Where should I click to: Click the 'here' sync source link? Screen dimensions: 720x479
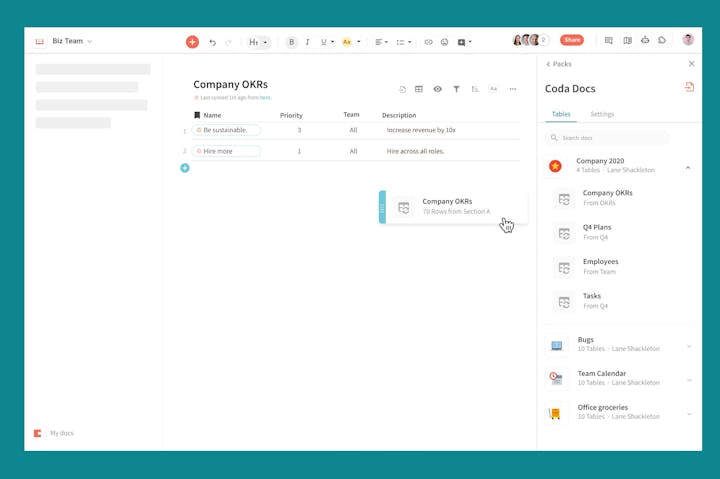pyautogui.click(x=265, y=98)
